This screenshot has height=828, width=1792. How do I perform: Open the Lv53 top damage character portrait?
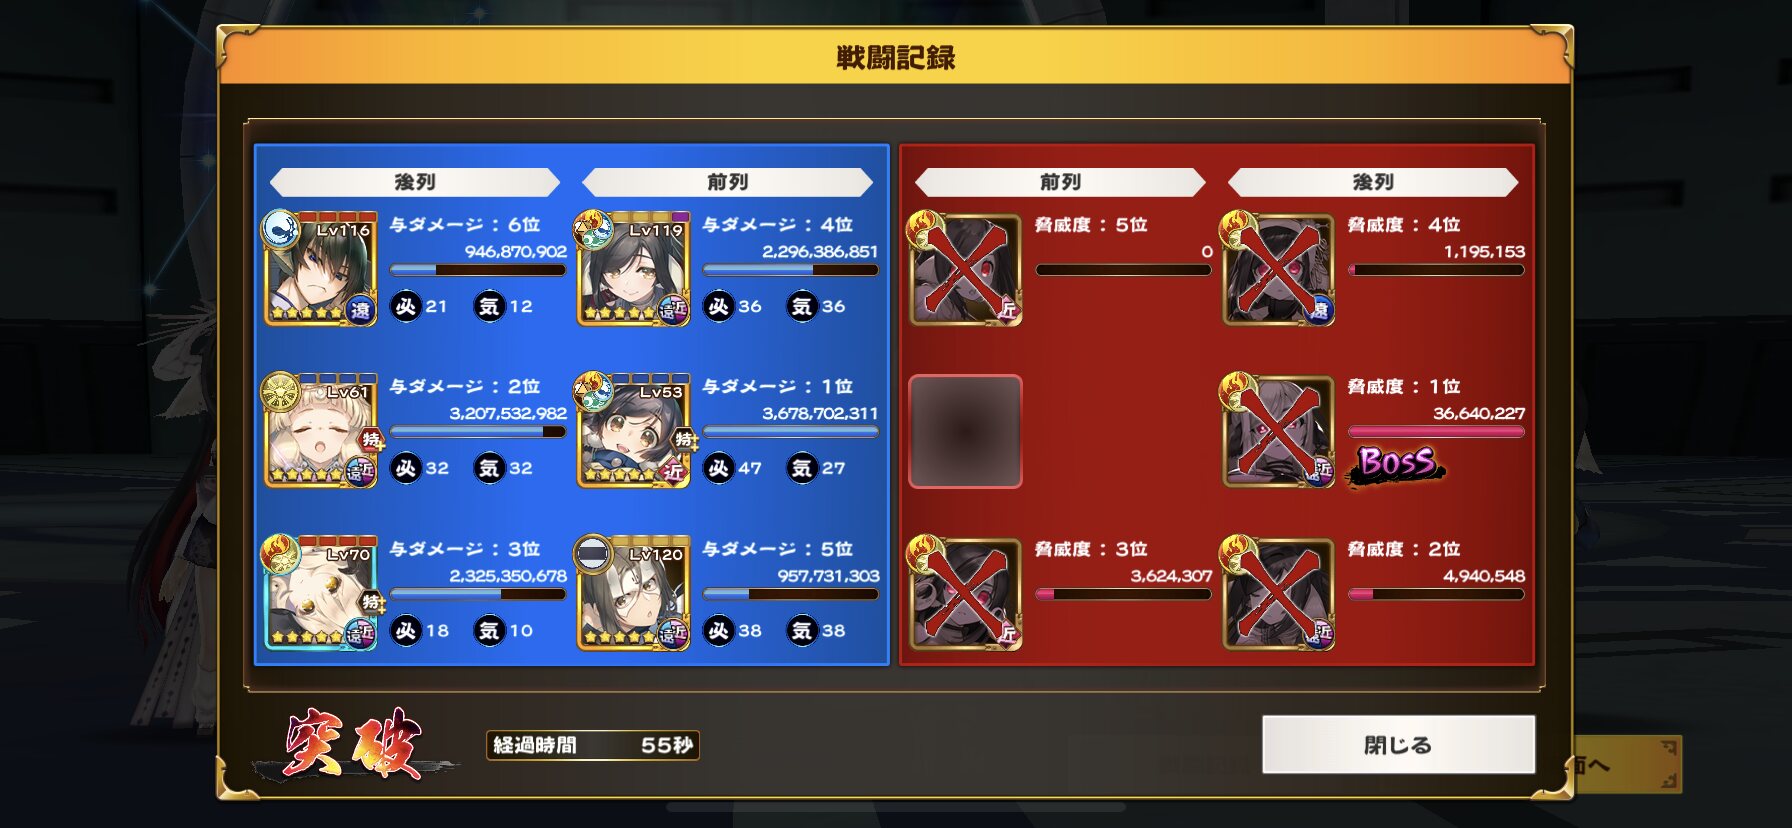[634, 431]
